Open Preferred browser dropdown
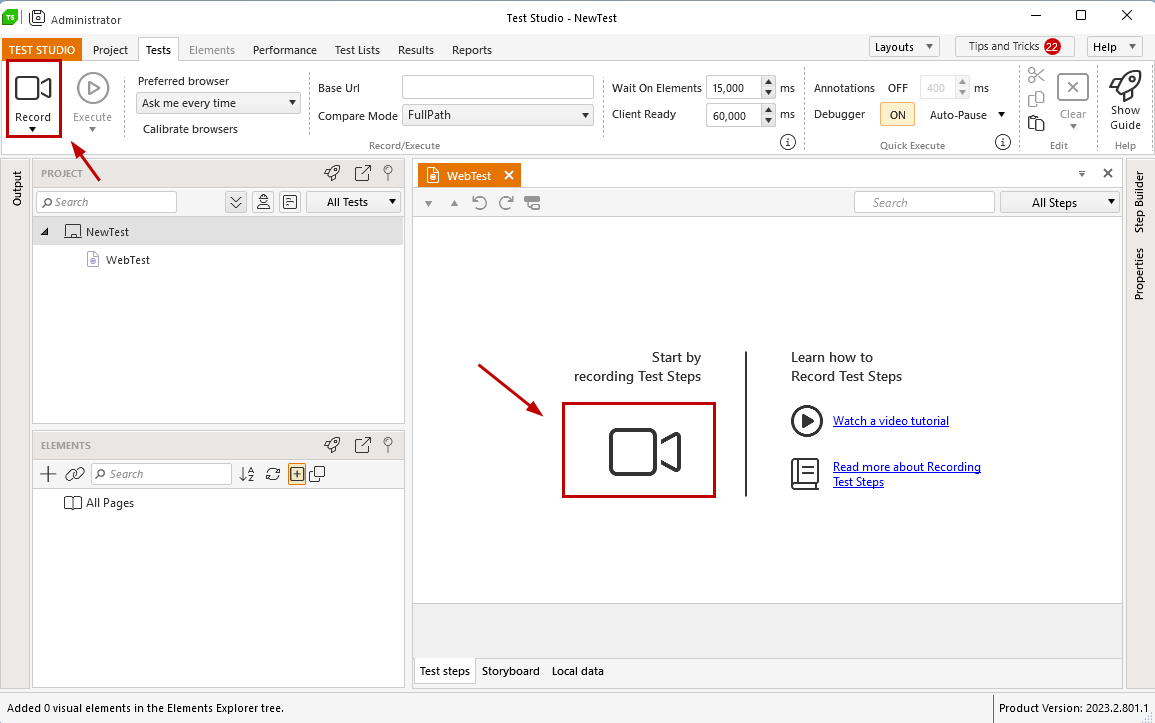This screenshot has height=723, width=1155. [x=219, y=103]
